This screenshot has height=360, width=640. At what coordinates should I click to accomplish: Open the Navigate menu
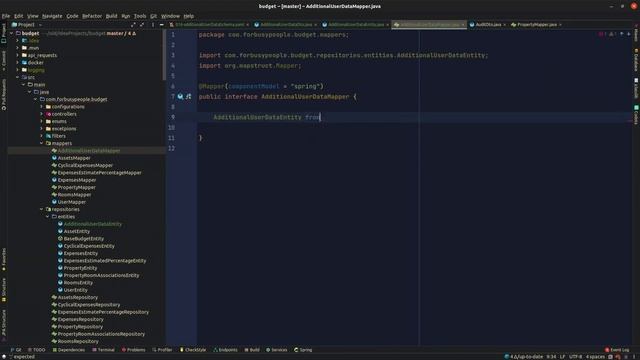52,16
